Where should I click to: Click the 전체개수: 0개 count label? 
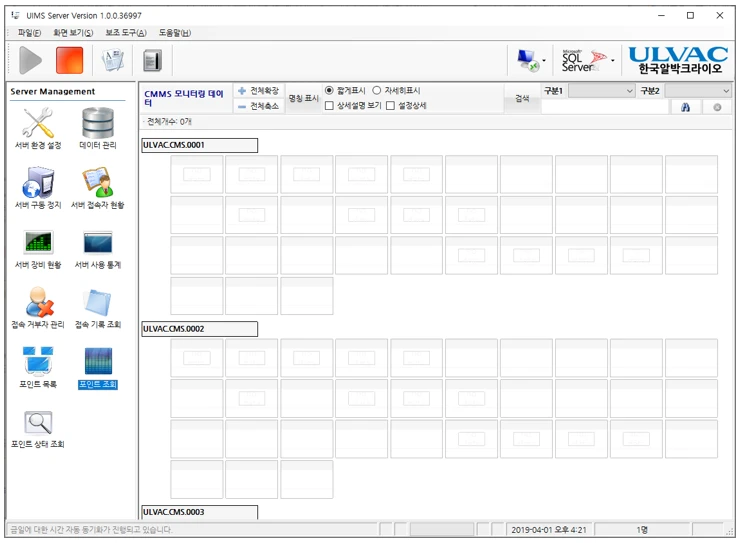(169, 122)
